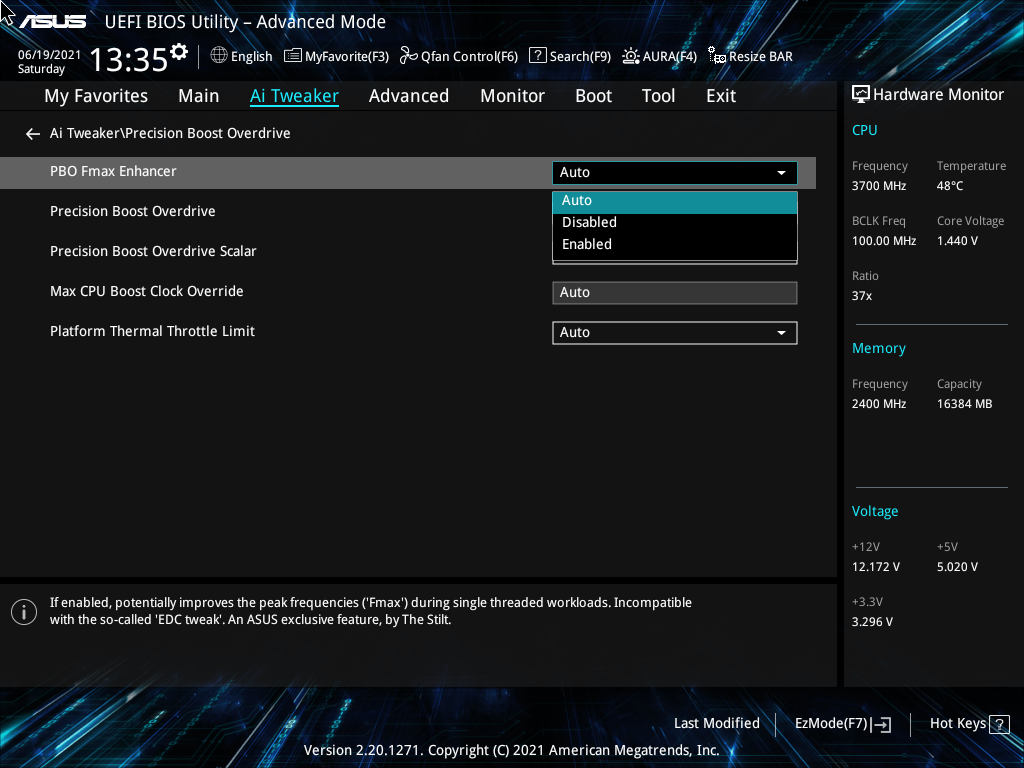Select the Precision Boost Overdrive Scalar row
Image resolution: width=1024 pixels, height=768 pixels.
153,251
